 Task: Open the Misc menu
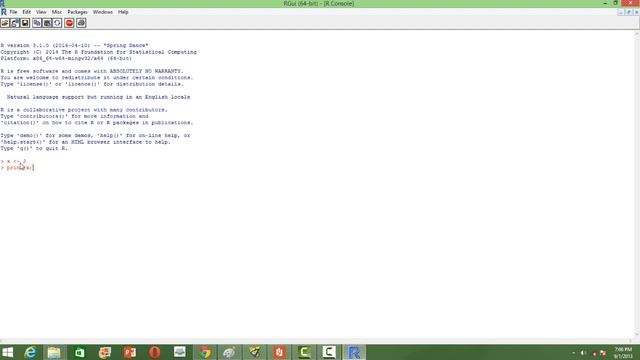[57, 12]
